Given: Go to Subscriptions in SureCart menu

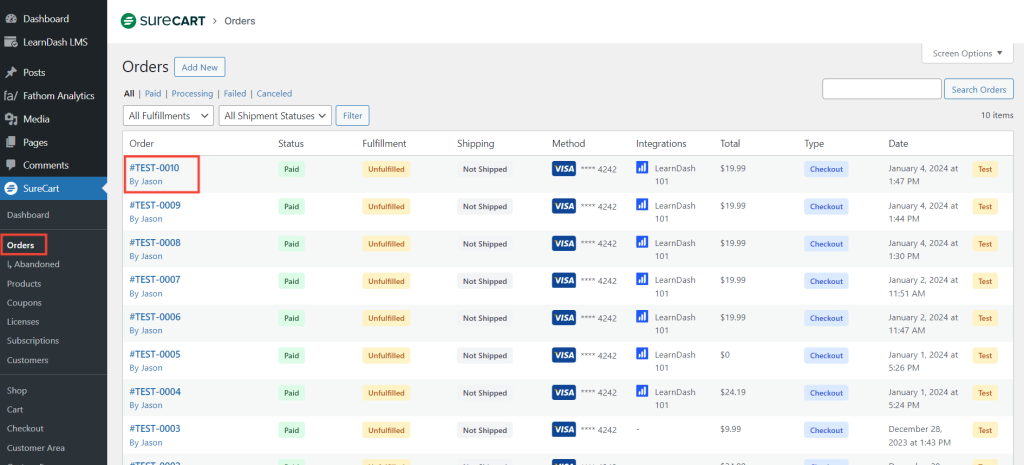Looking at the screenshot, I should [x=31, y=341].
